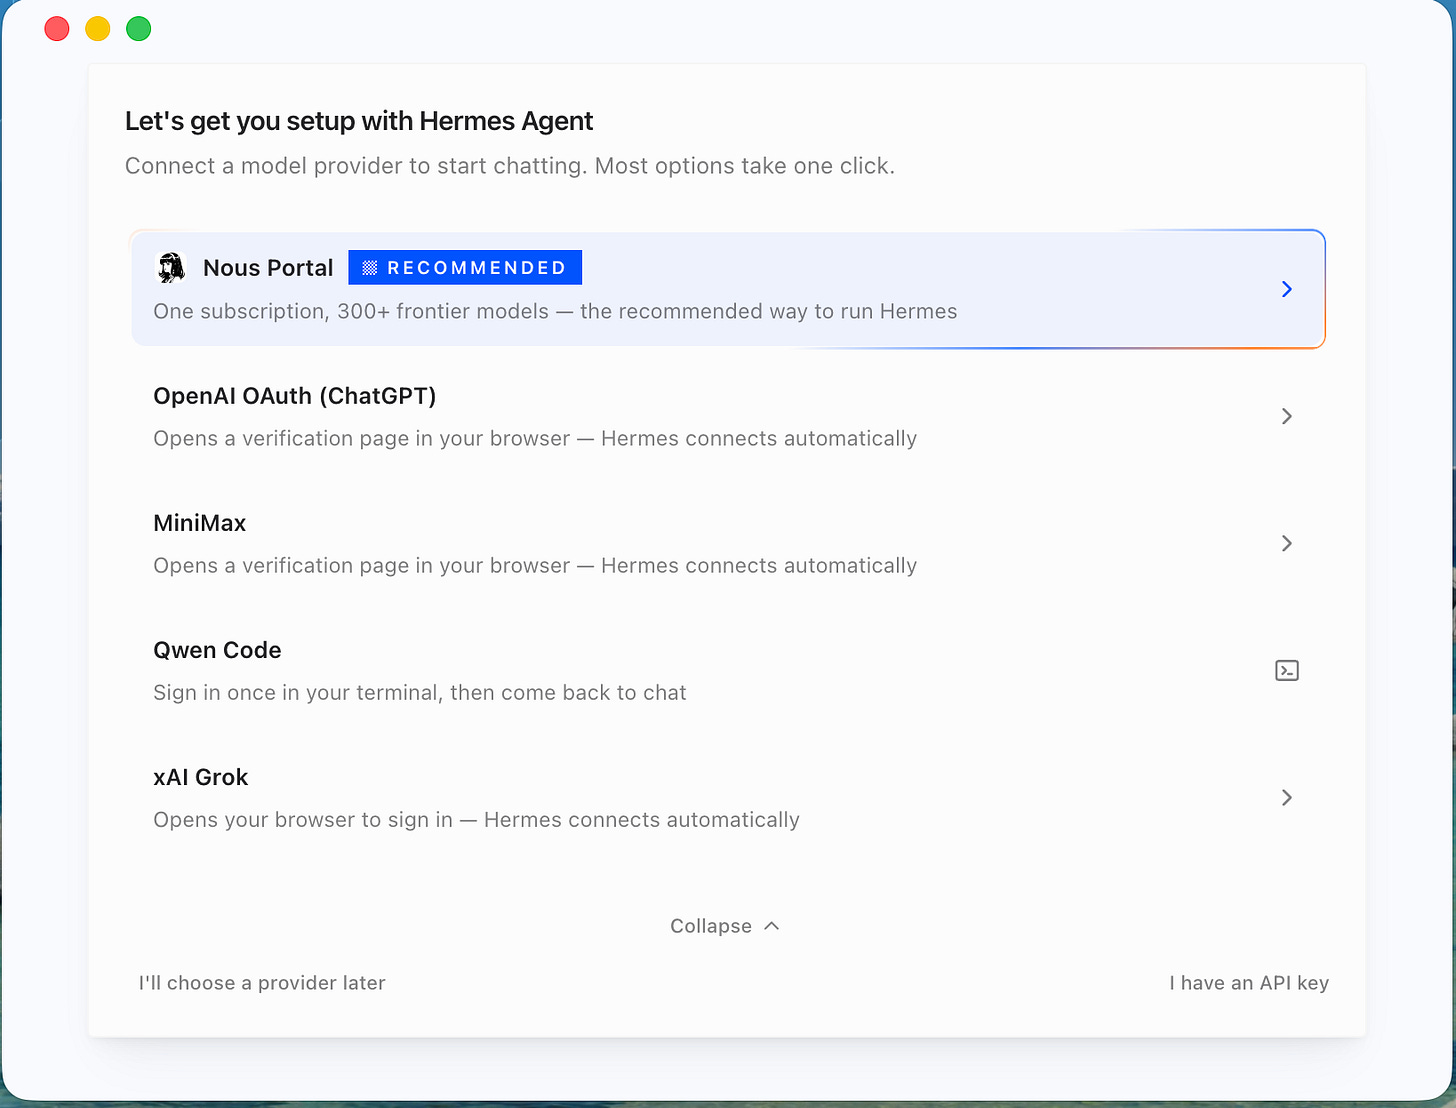The width and height of the screenshot is (1456, 1108).
Task: Choose the Qwen Code provider title
Action: 217,650
